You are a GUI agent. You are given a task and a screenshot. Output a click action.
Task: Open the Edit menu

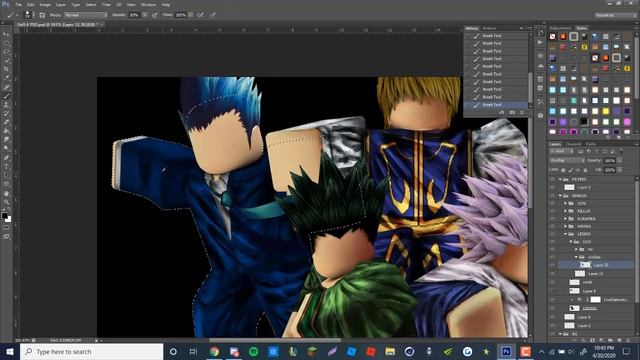tap(31, 4)
